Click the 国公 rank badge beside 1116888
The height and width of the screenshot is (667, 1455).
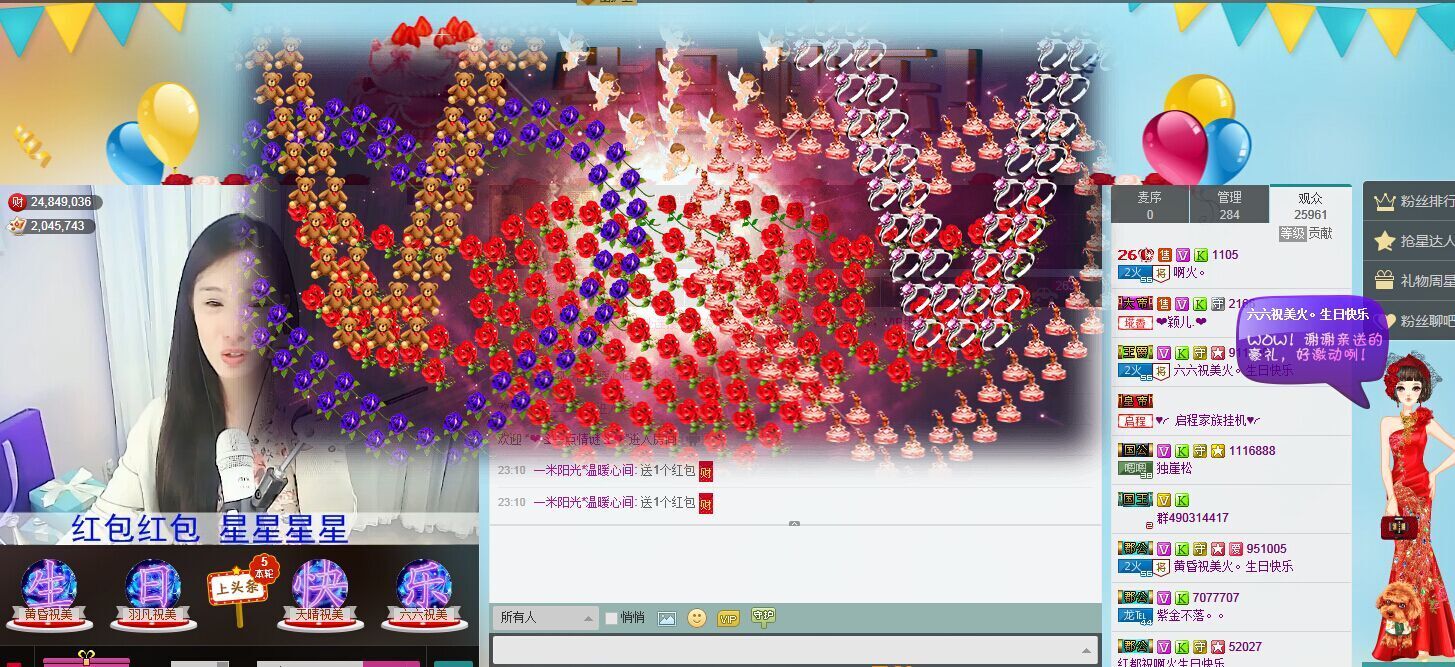click(1134, 451)
